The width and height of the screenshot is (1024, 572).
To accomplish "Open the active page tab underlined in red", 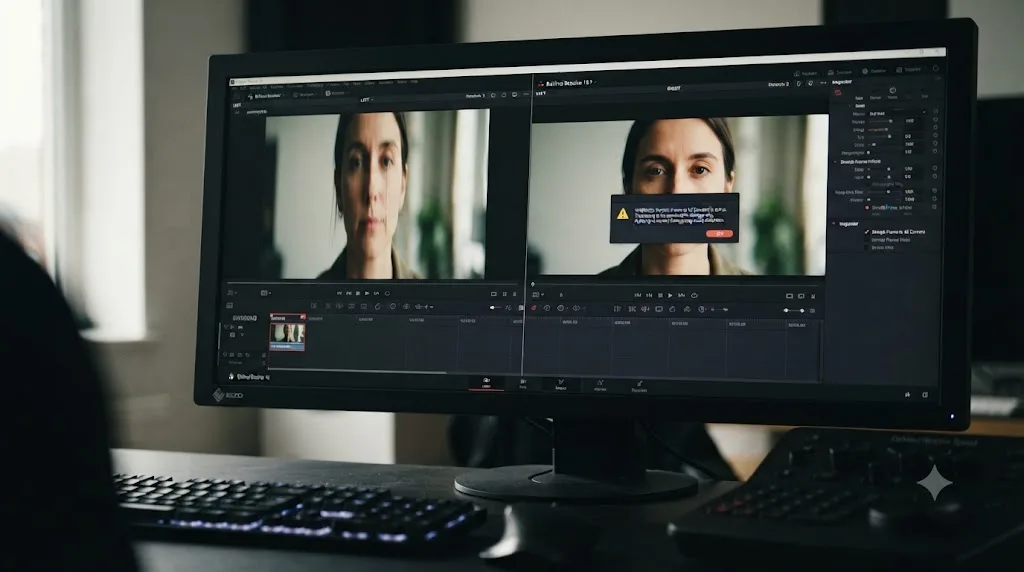I will [x=486, y=383].
